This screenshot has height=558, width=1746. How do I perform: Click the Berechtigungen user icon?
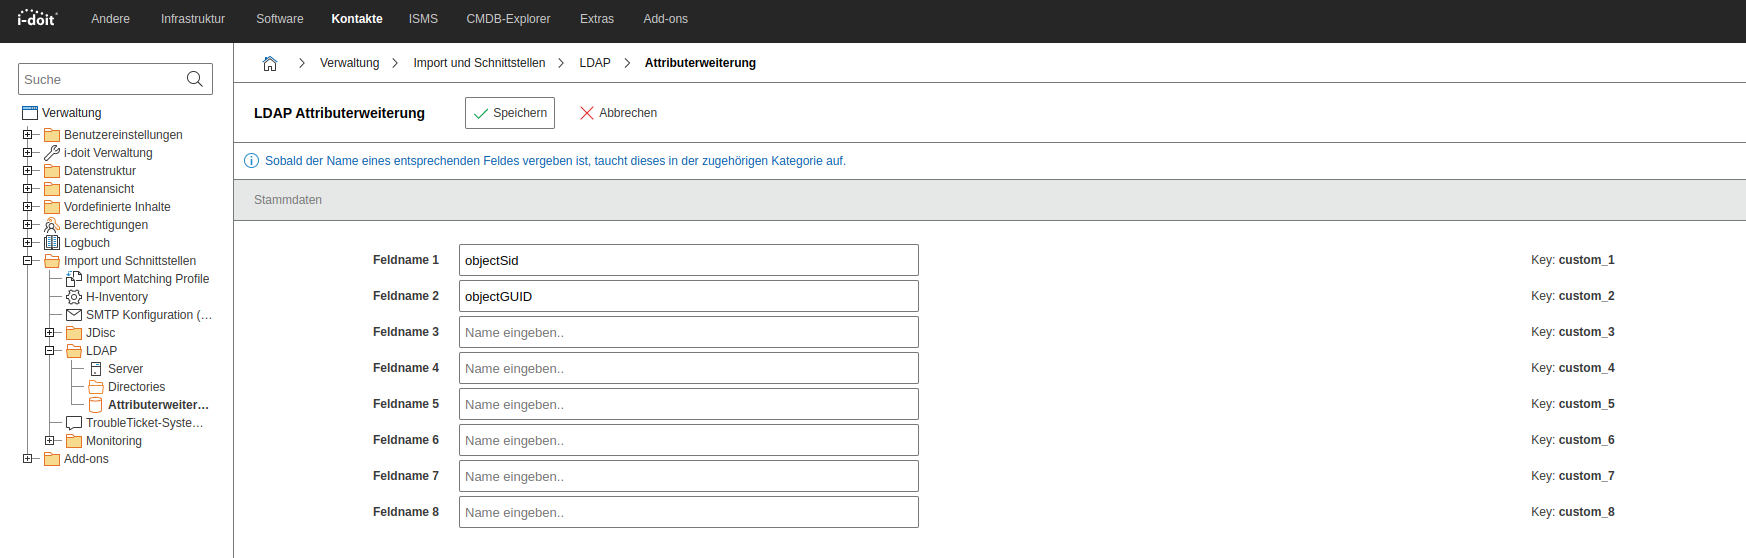click(52, 225)
